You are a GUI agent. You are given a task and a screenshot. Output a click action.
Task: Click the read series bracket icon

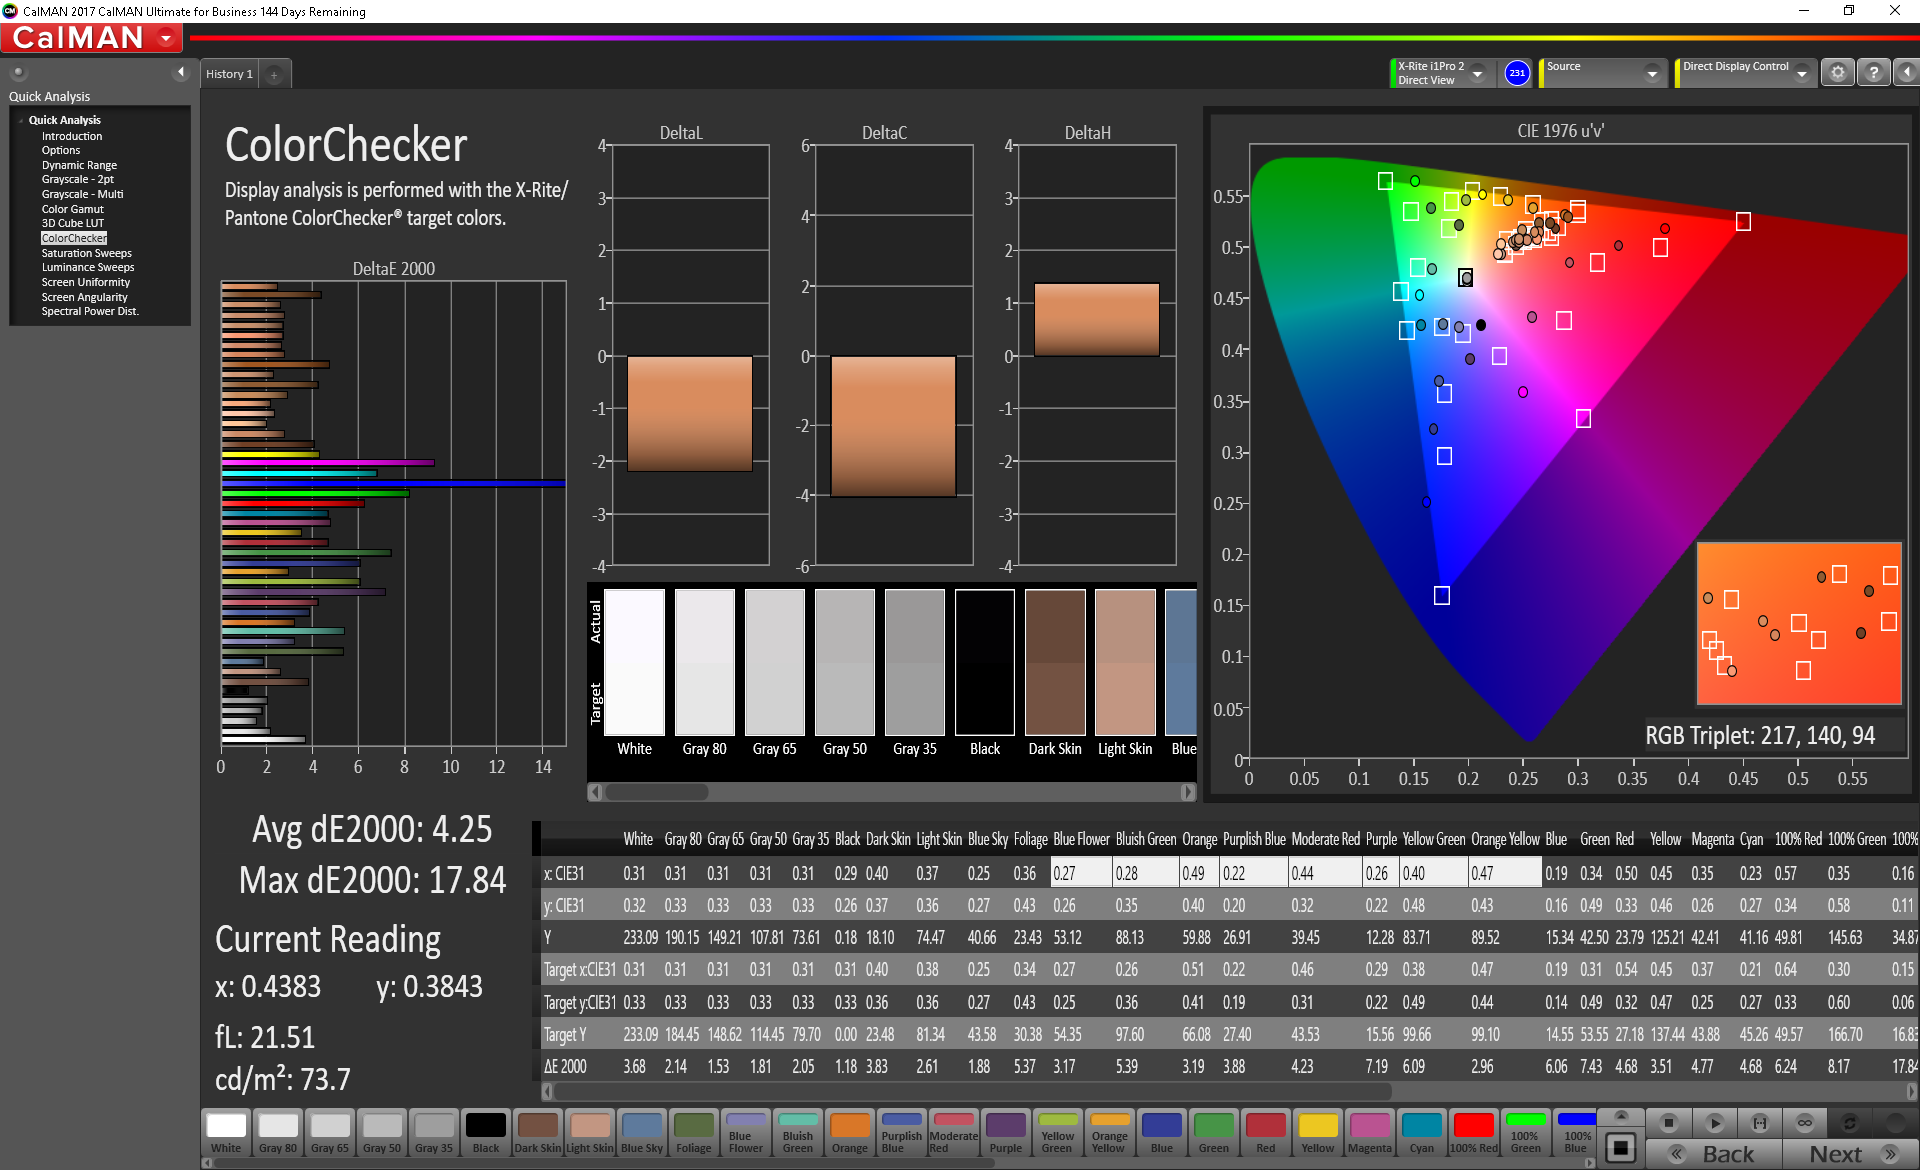(1760, 1123)
